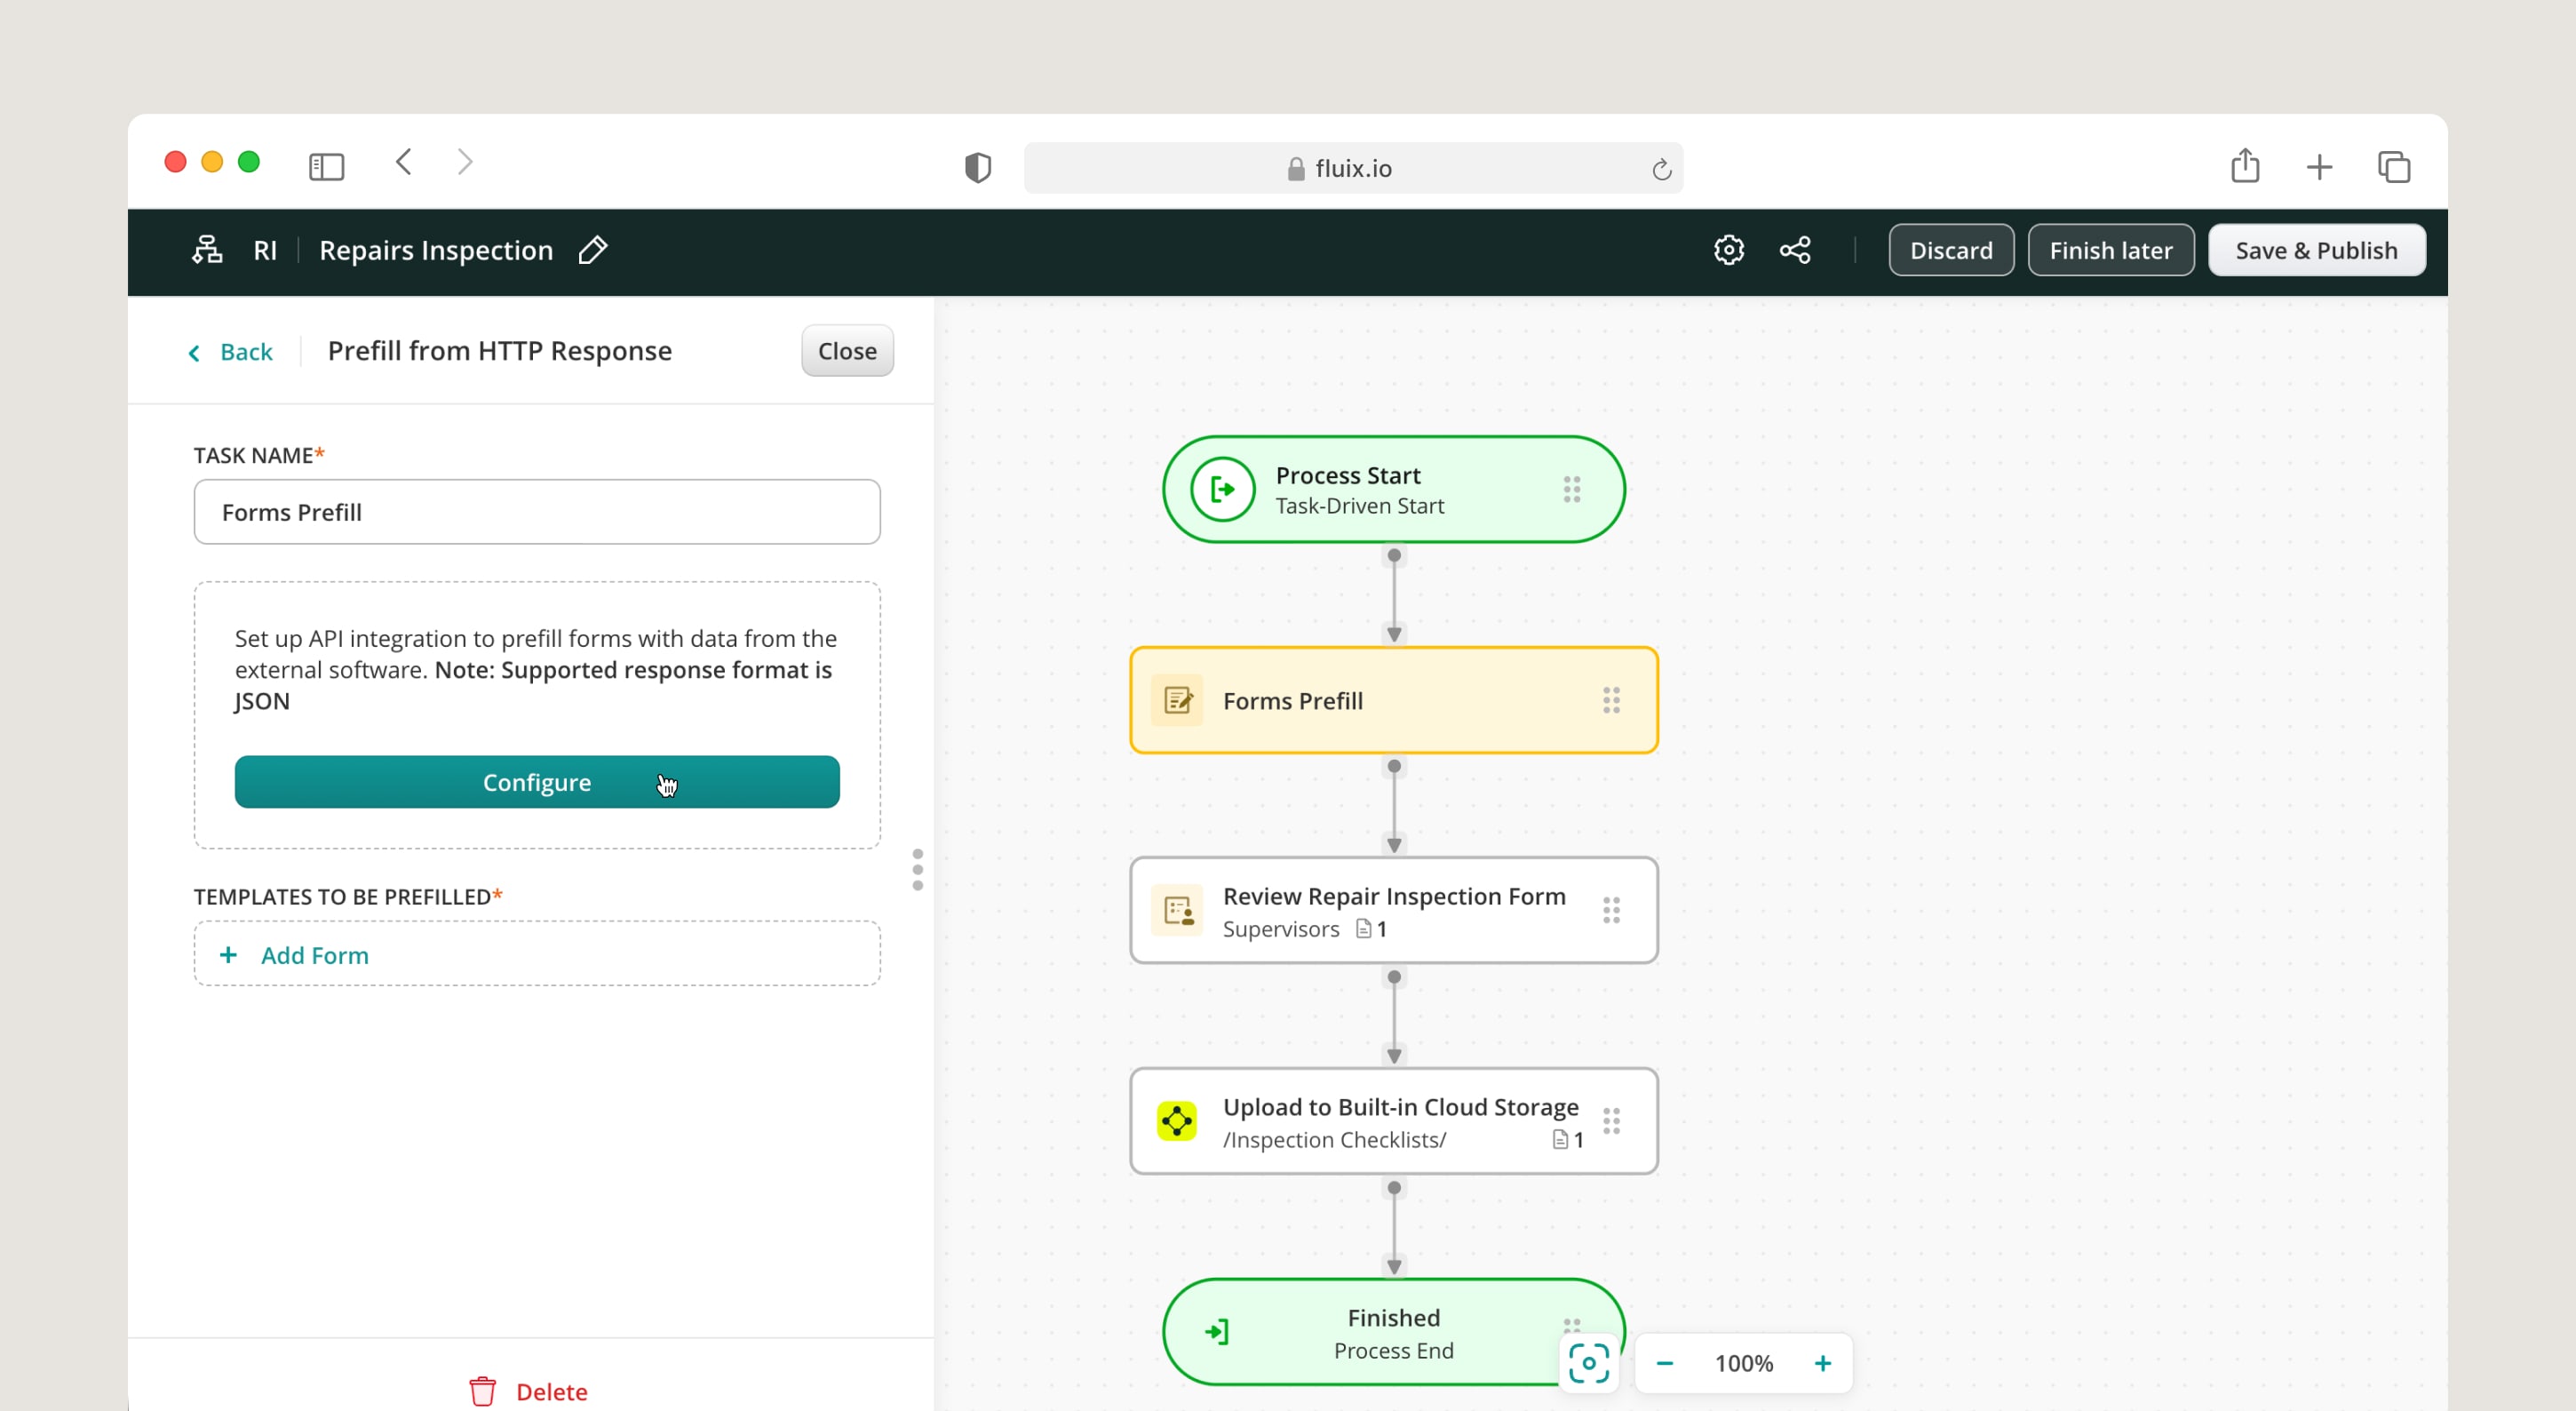Open a new browser tab with plus icon
Image resolution: width=2576 pixels, height=1411 pixels.
[x=2319, y=167]
